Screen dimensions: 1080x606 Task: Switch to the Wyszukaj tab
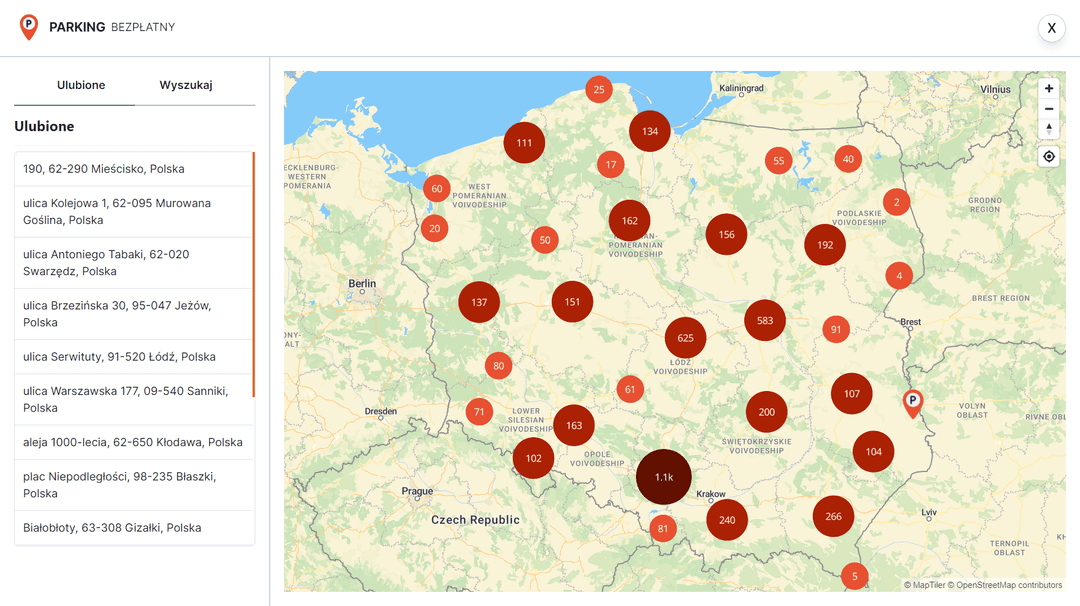186,85
